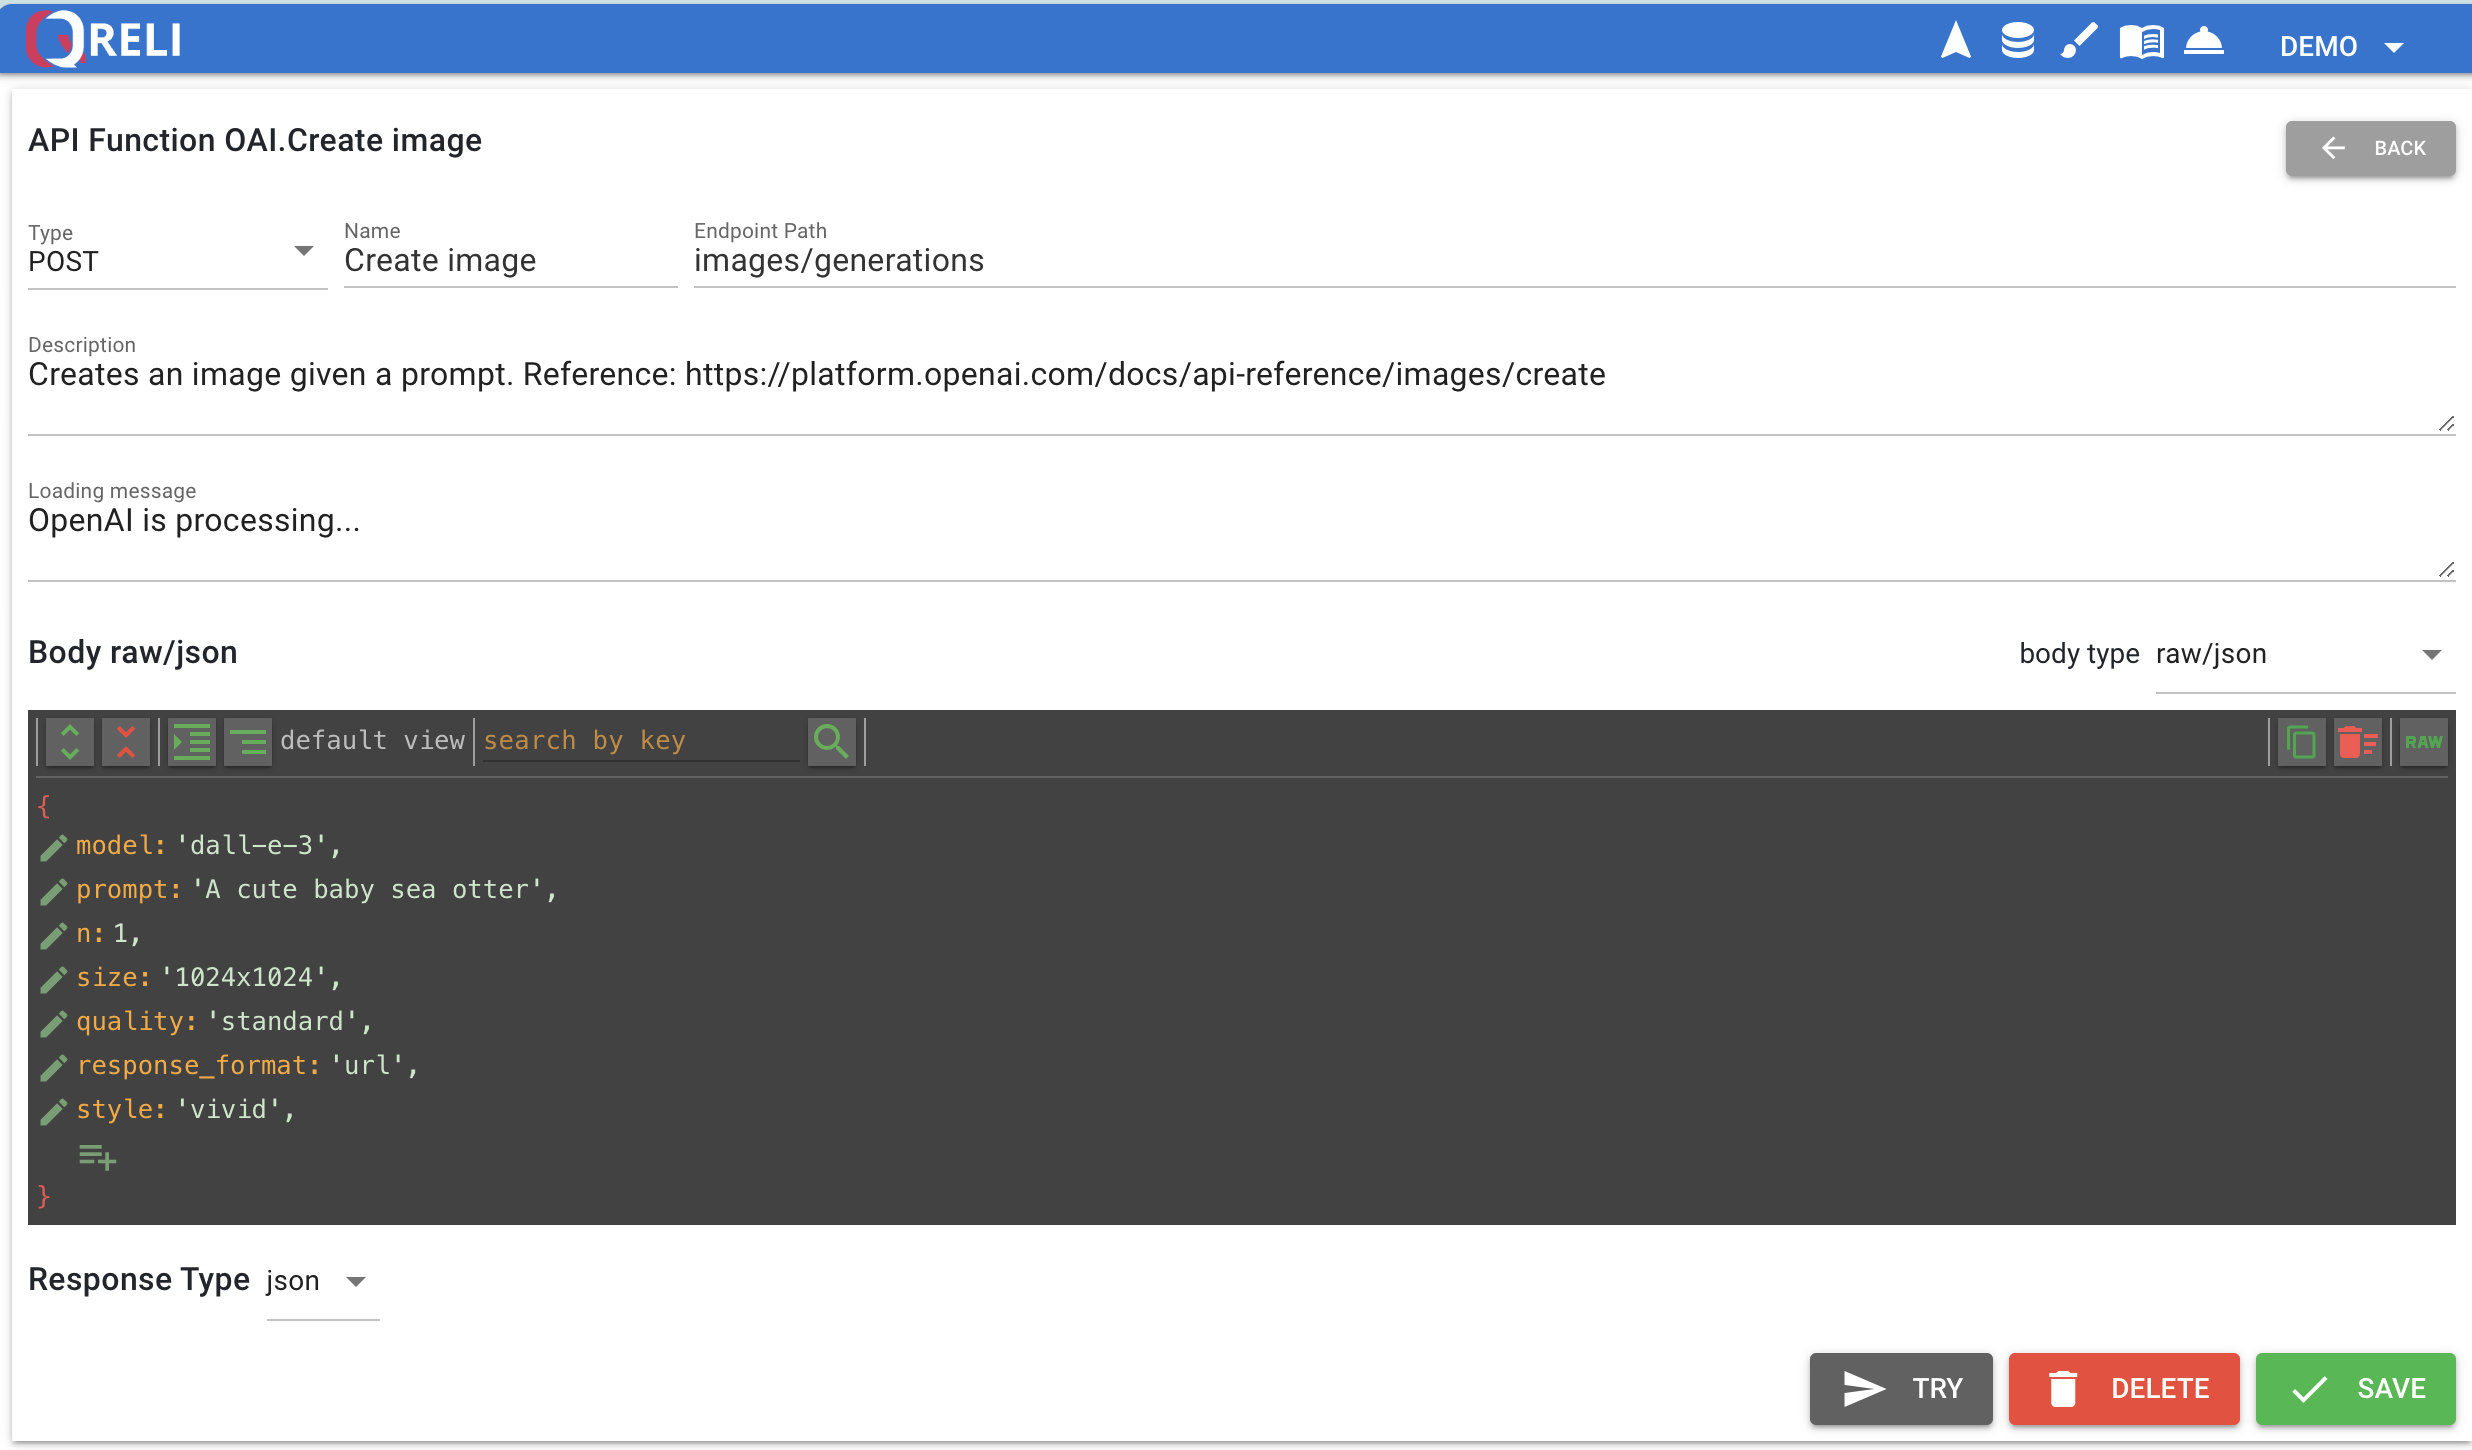Click the service bell icon in header

(2203, 42)
